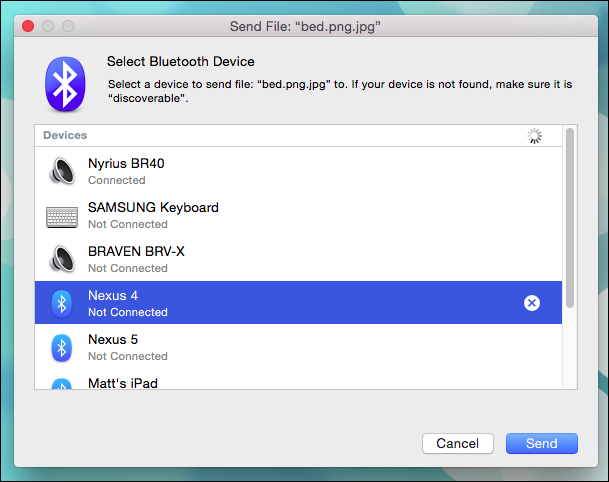
Task: Select the Matt's iPad device
Action: point(298,379)
